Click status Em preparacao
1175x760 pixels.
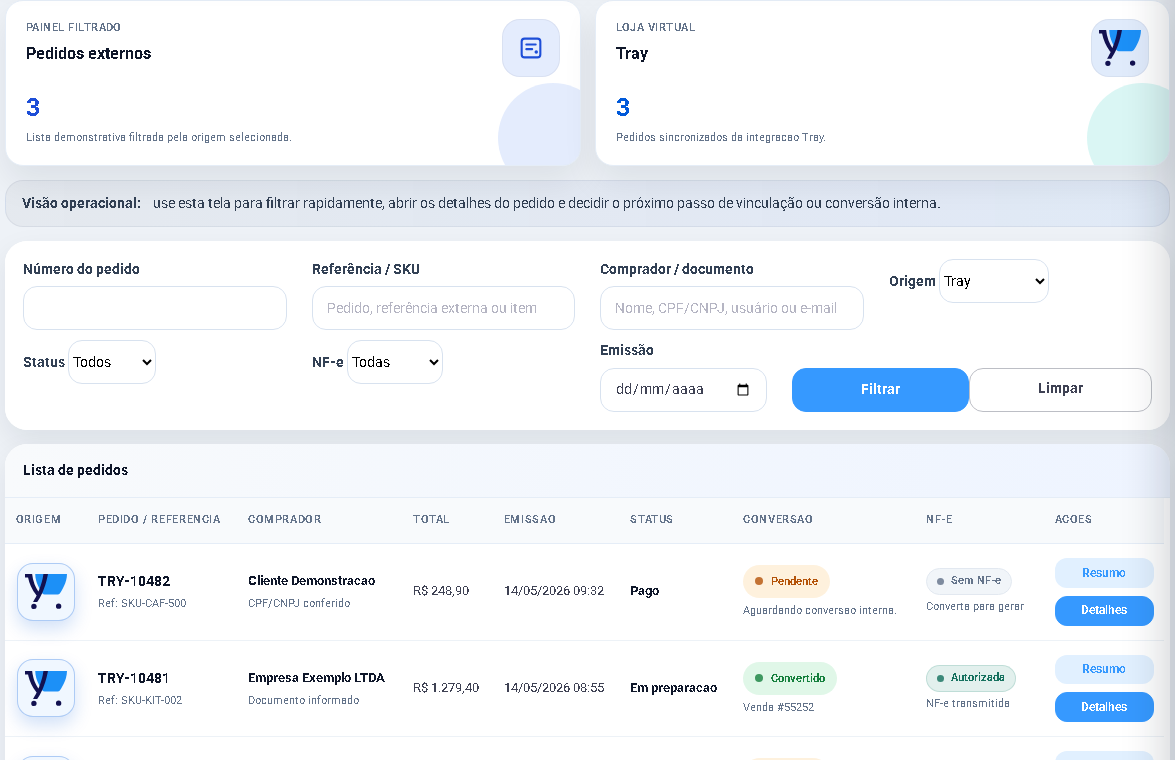point(674,687)
